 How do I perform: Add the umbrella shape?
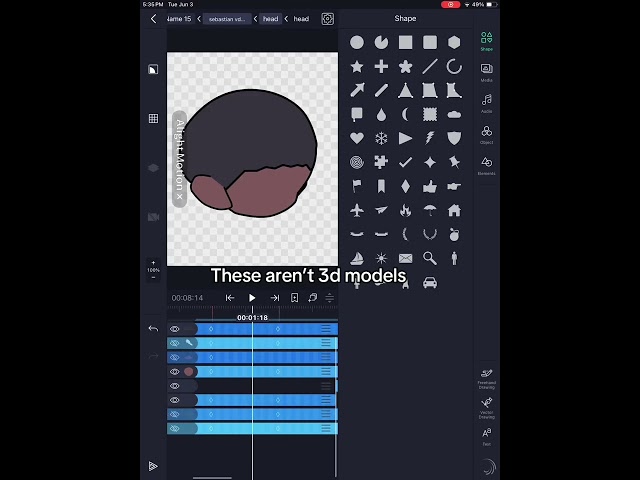click(x=430, y=210)
